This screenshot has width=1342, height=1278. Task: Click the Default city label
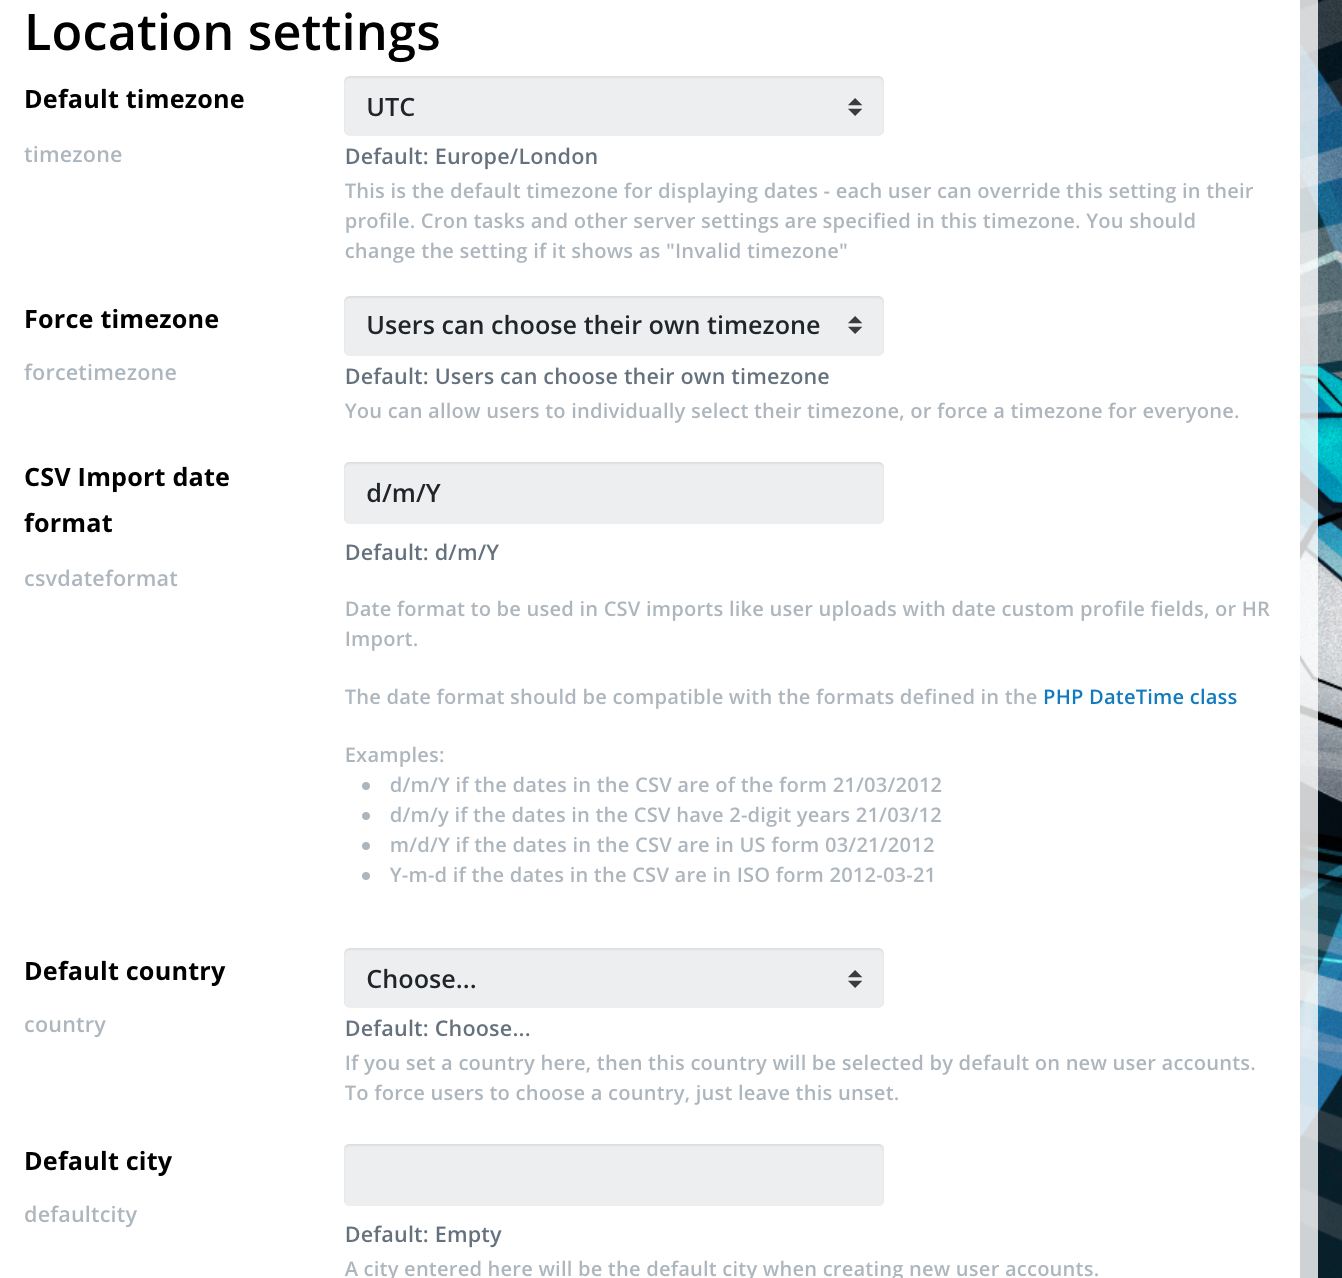[x=98, y=1161]
